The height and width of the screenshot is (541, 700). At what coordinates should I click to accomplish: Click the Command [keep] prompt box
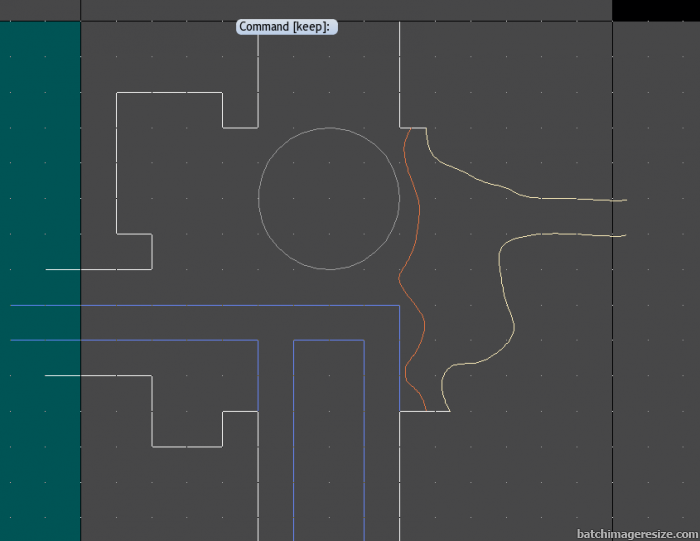(x=287, y=27)
